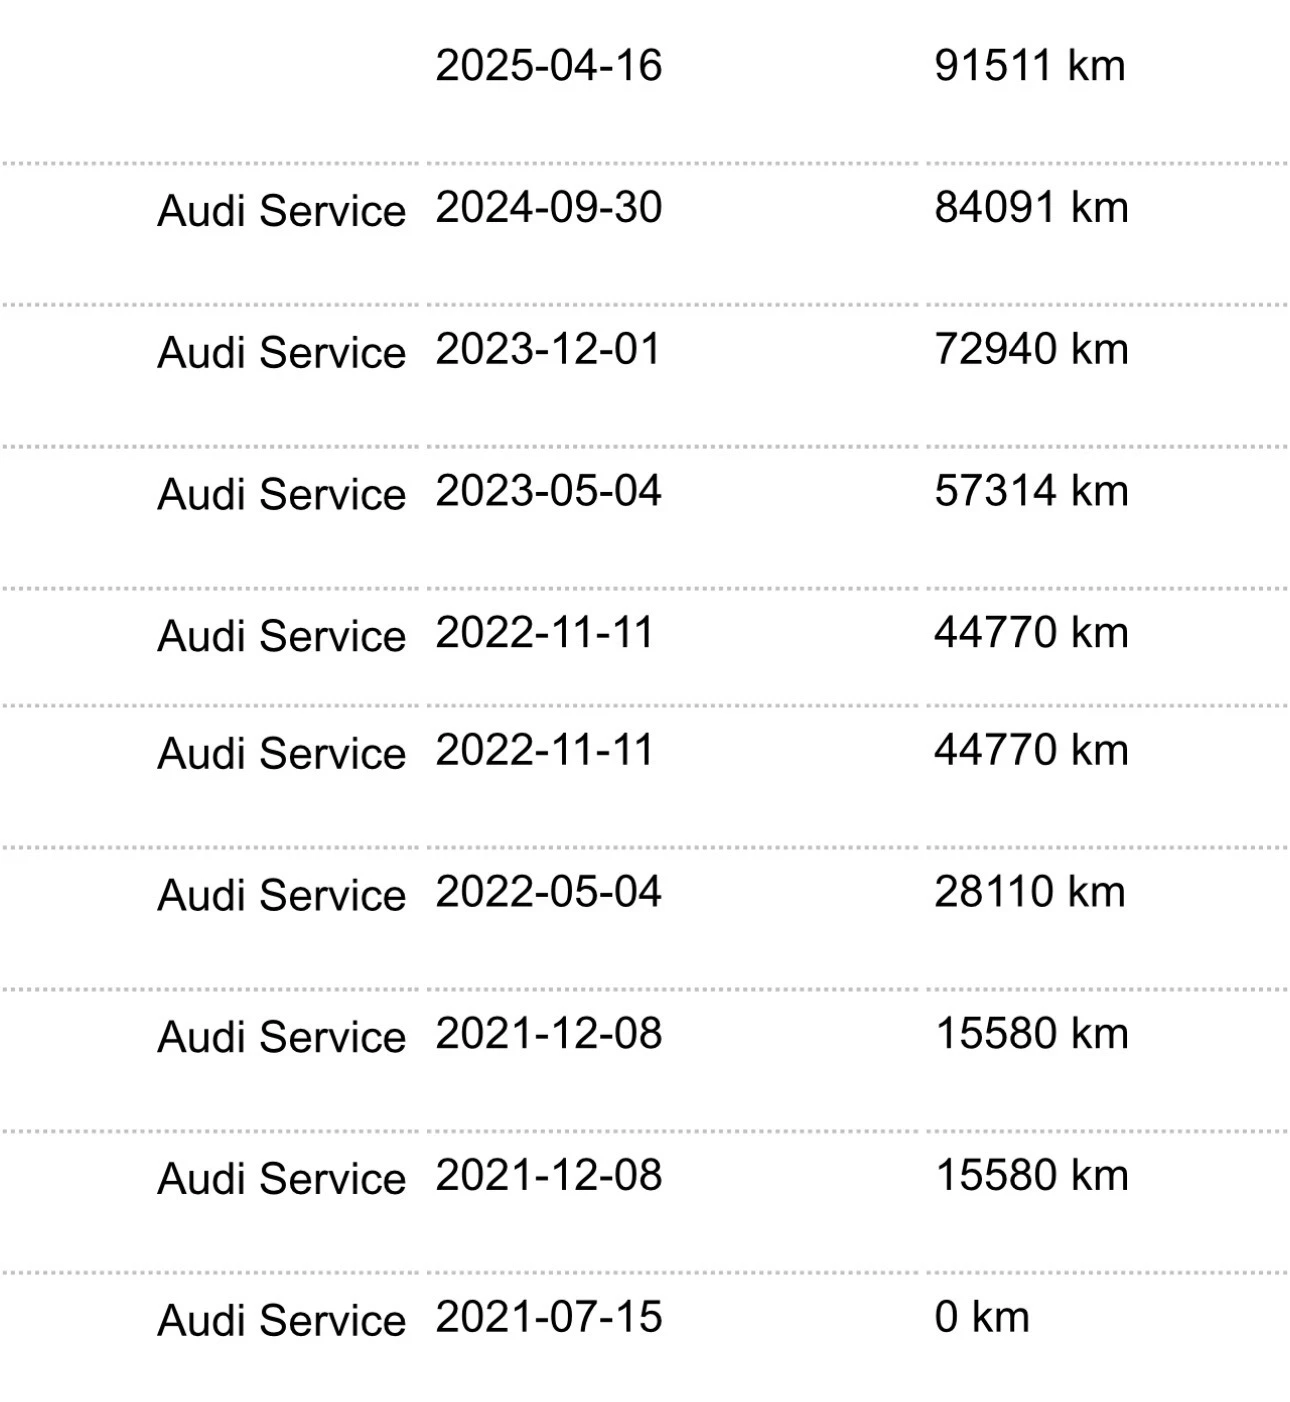This screenshot has height=1402, width=1290.
Task: Select the lower of two 44770 km readings
Action: pos(1031,750)
